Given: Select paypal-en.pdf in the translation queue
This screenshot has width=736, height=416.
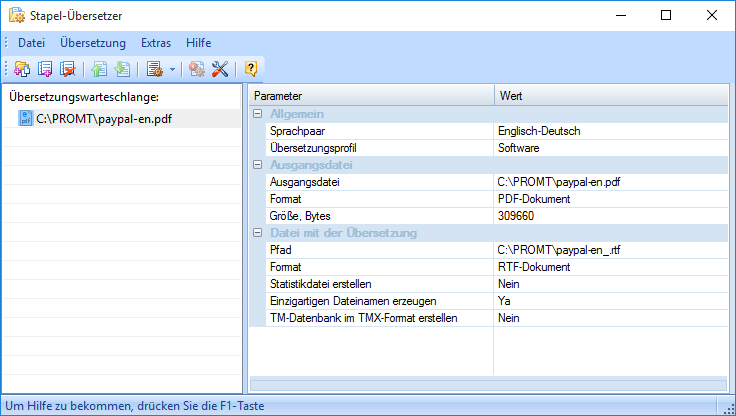Looking at the screenshot, I should (104, 119).
